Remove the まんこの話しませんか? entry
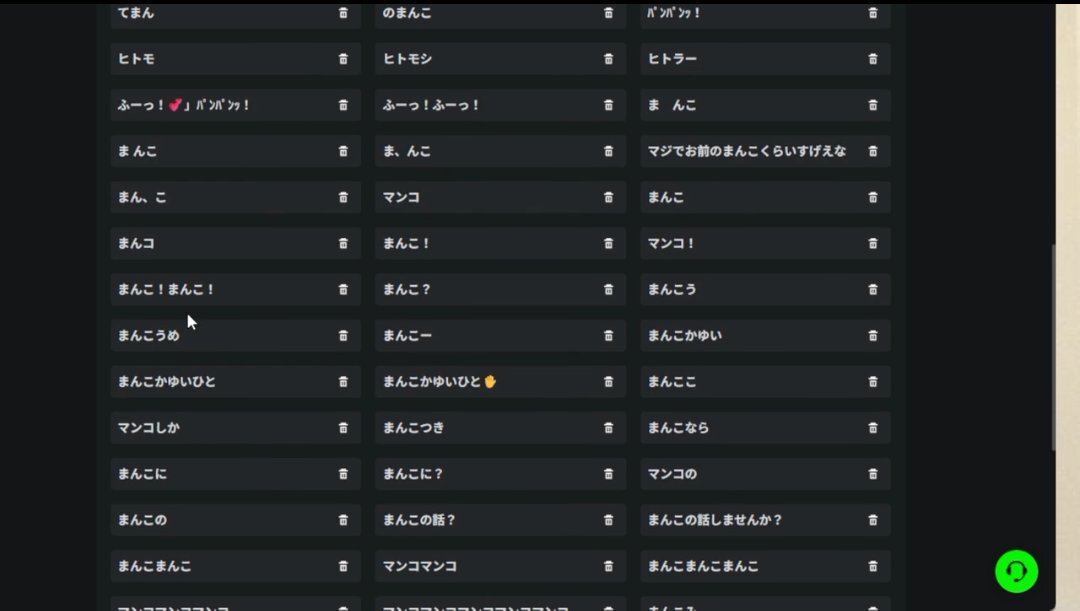This screenshot has height=611, width=1080. pyautogui.click(x=873, y=520)
